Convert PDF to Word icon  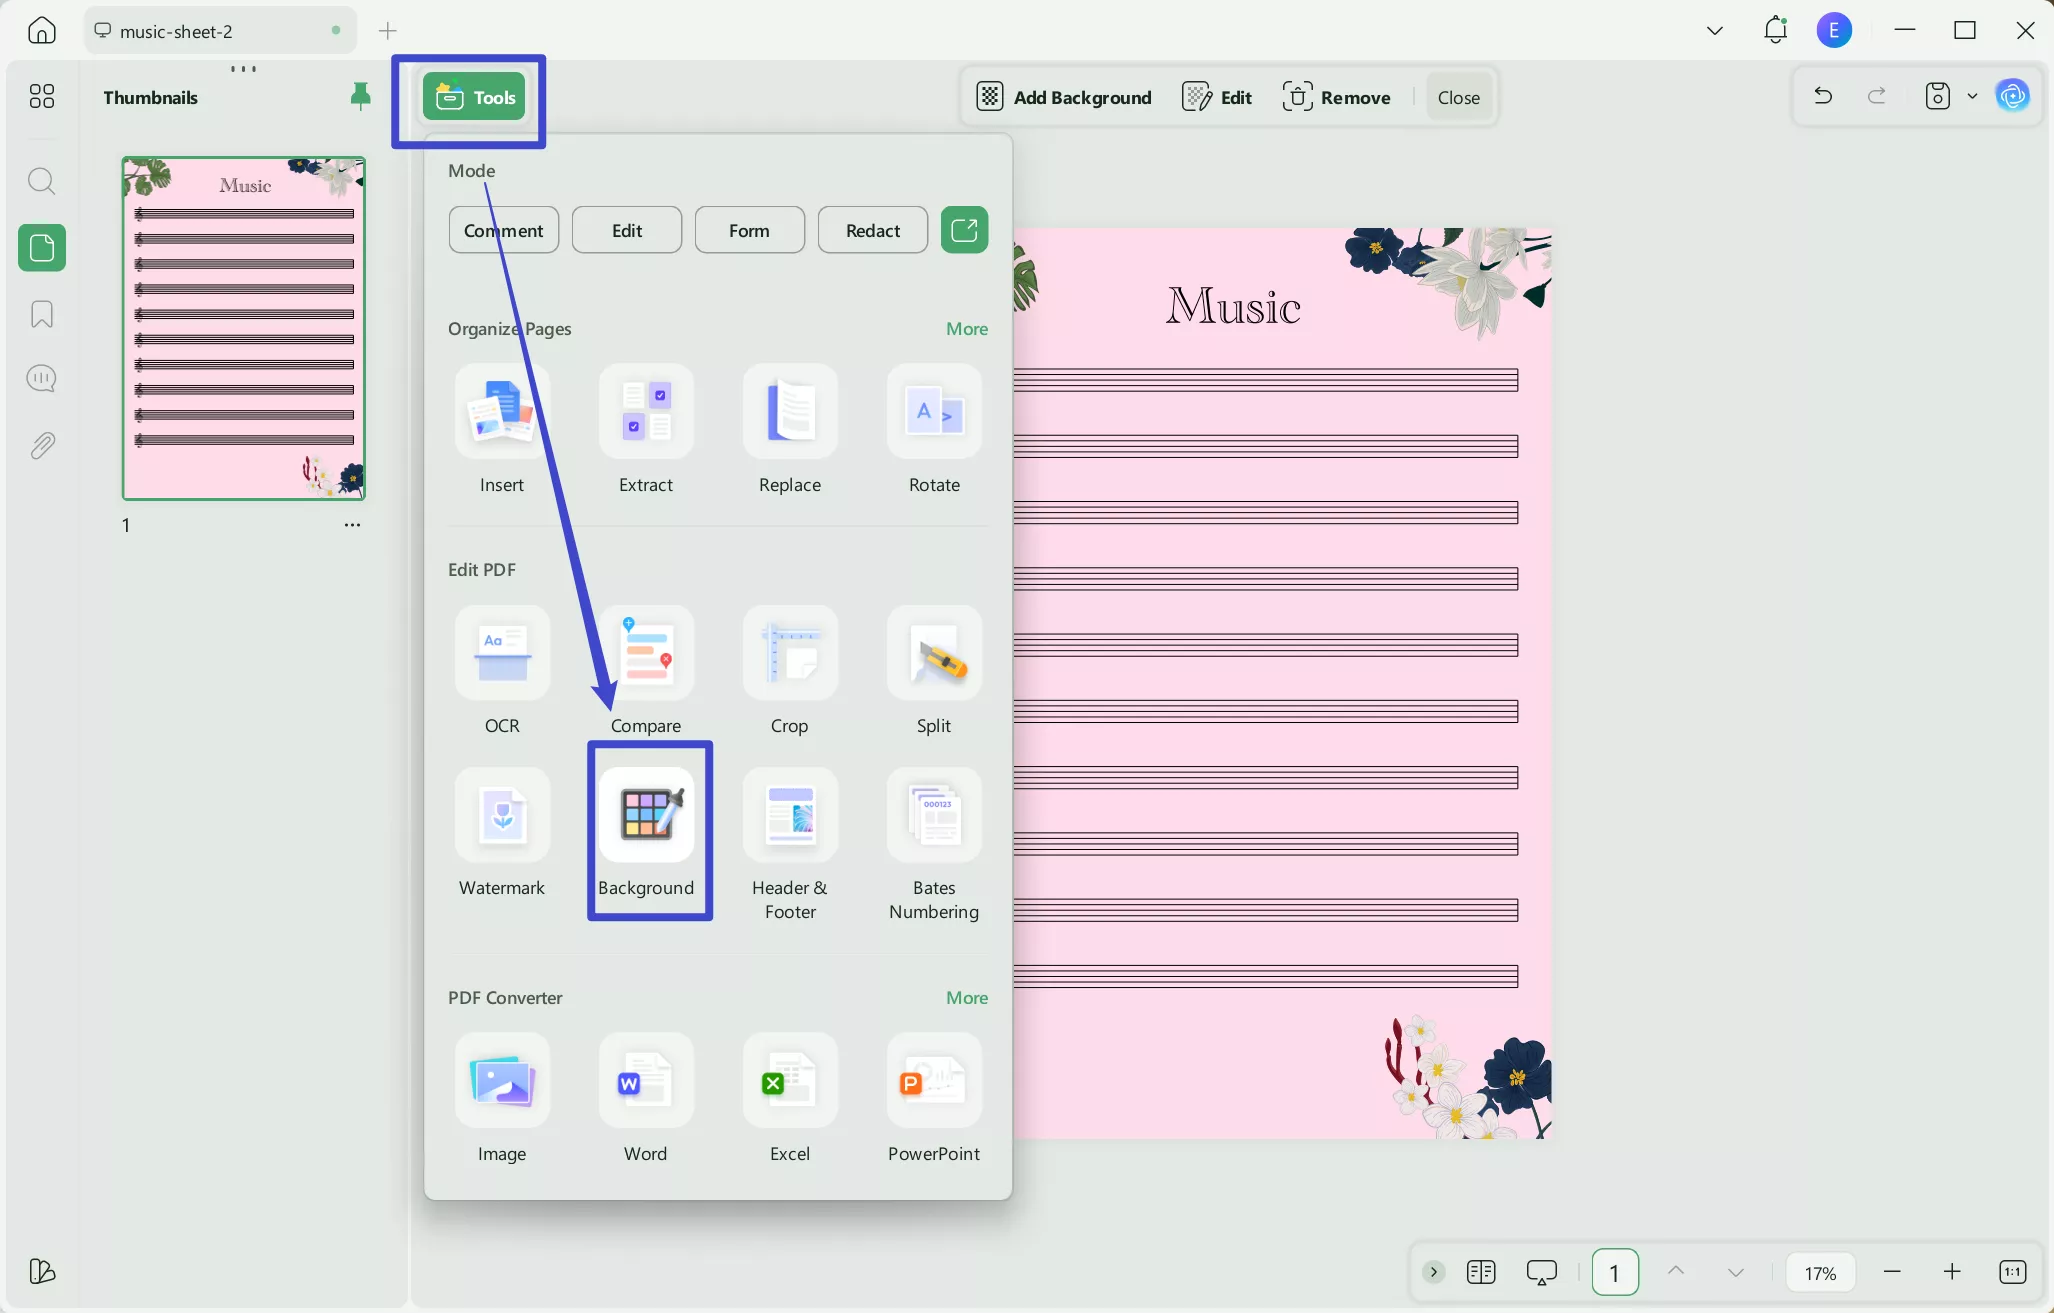pyautogui.click(x=646, y=1082)
